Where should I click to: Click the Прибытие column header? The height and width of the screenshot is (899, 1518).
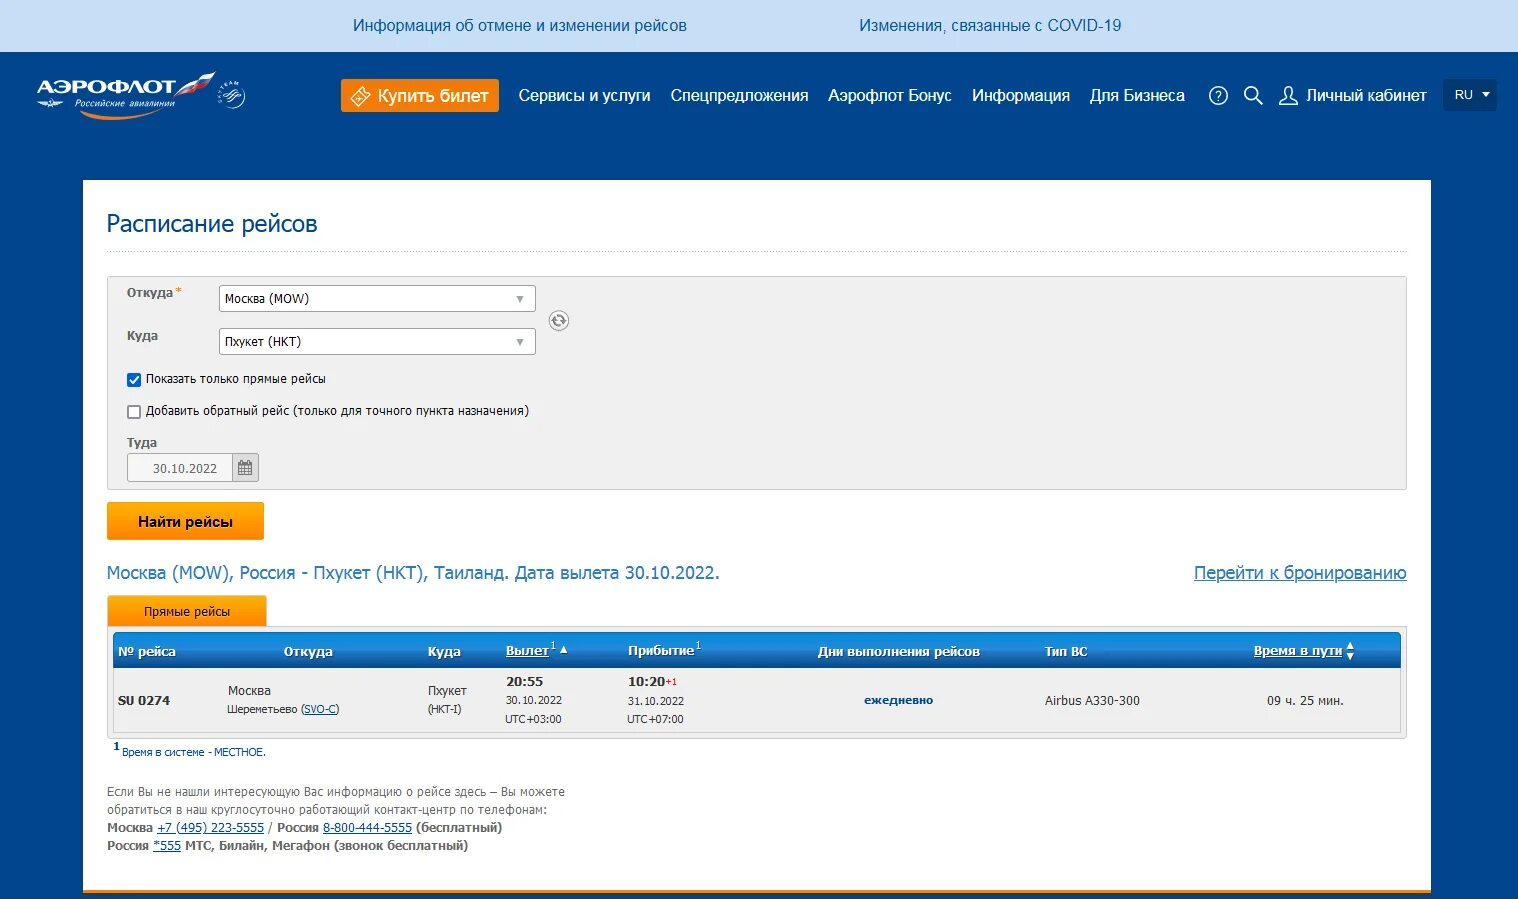coord(661,651)
